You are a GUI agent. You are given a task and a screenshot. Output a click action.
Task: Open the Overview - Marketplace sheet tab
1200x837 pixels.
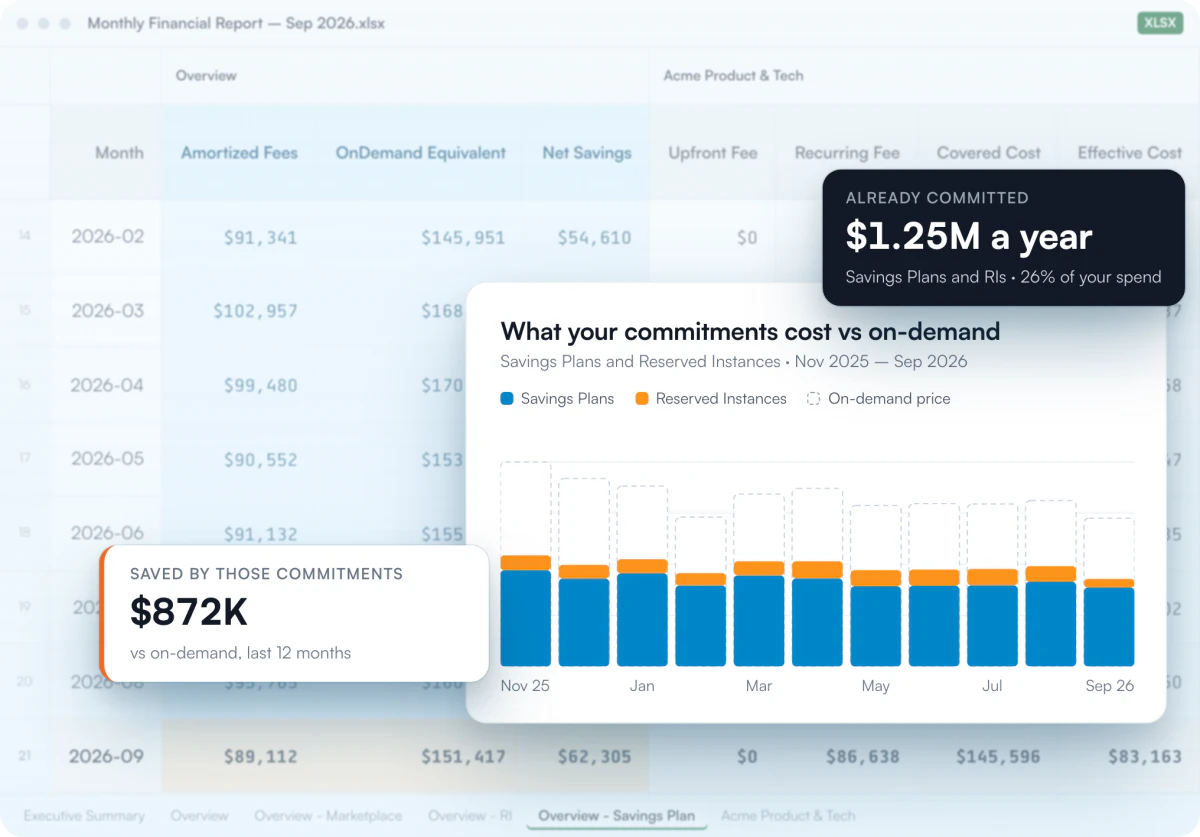click(328, 816)
